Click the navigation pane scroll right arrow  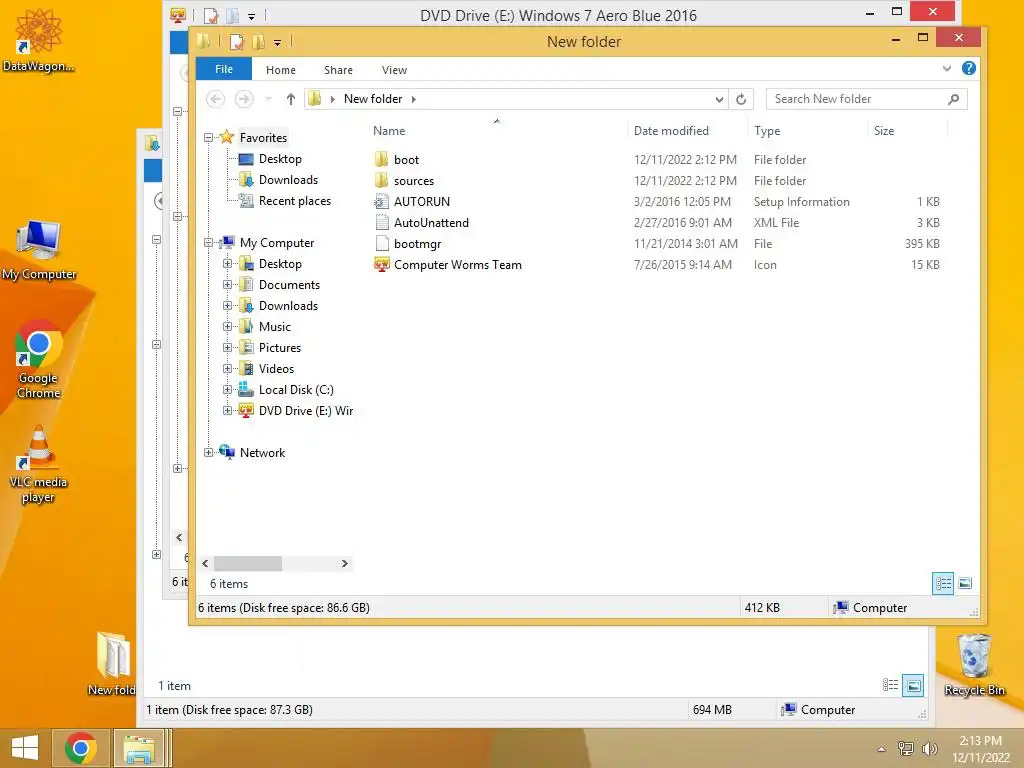345,563
